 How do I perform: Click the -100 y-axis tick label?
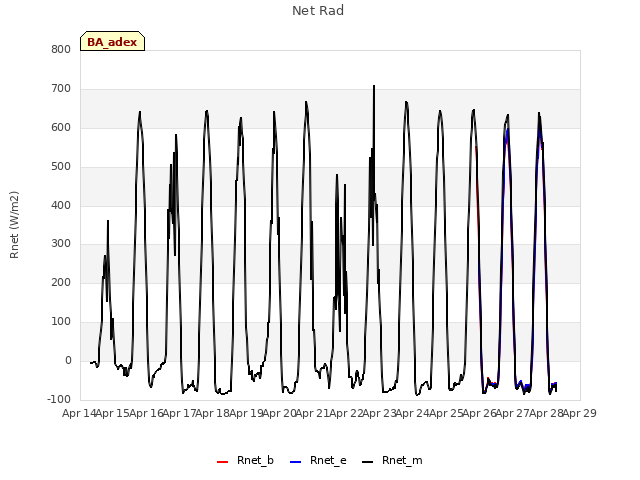click(59, 399)
